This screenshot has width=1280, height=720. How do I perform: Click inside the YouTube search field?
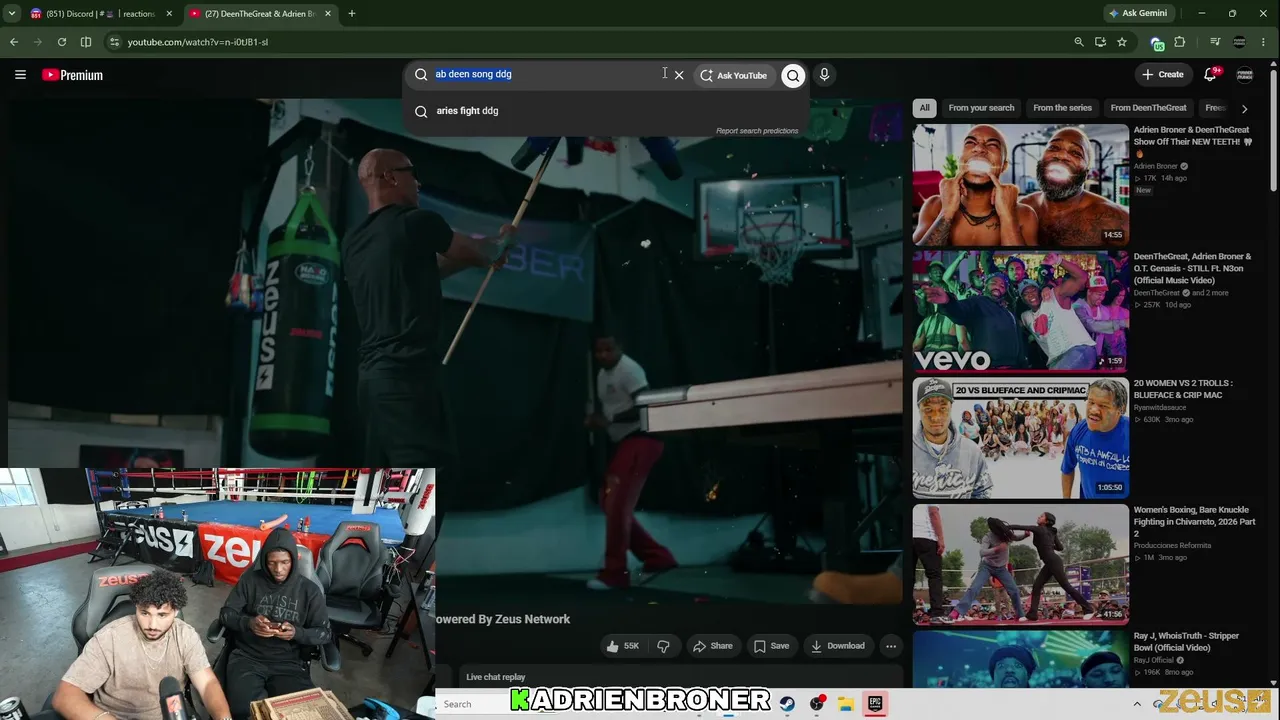(x=548, y=75)
